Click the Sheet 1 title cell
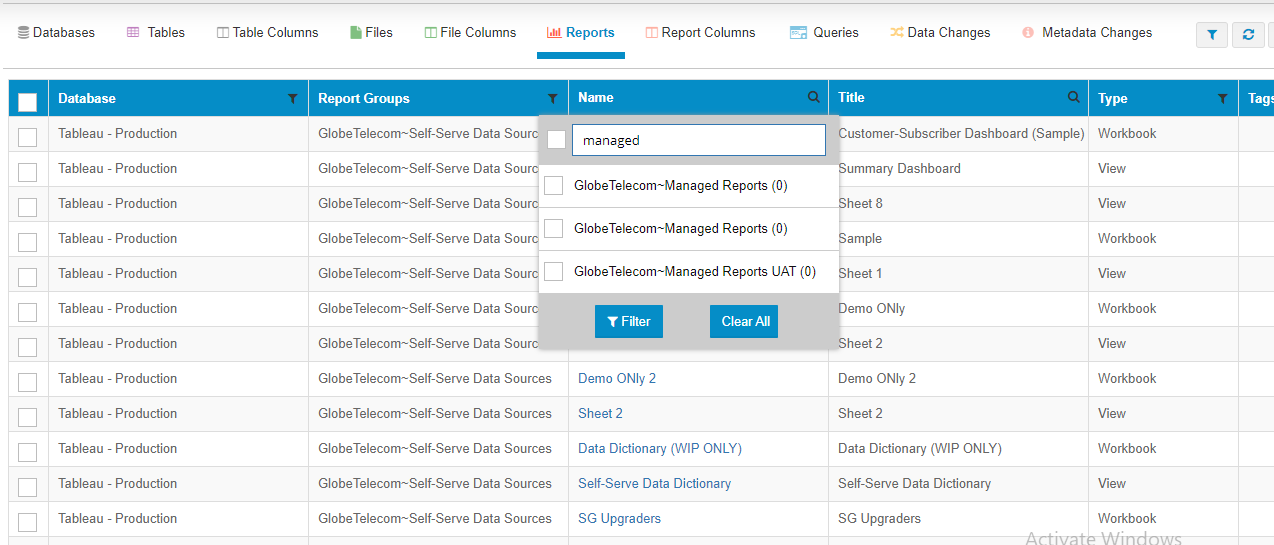 pos(860,273)
